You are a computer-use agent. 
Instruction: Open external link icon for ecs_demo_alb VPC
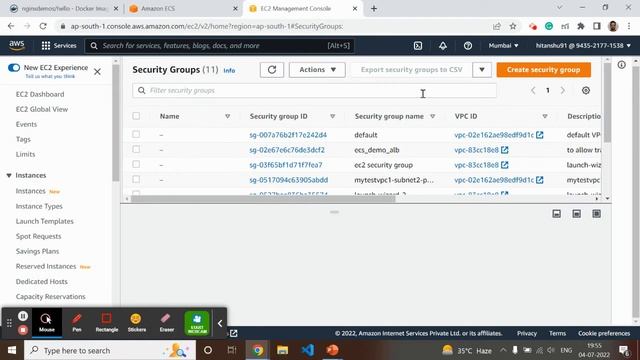pyautogui.click(x=504, y=150)
